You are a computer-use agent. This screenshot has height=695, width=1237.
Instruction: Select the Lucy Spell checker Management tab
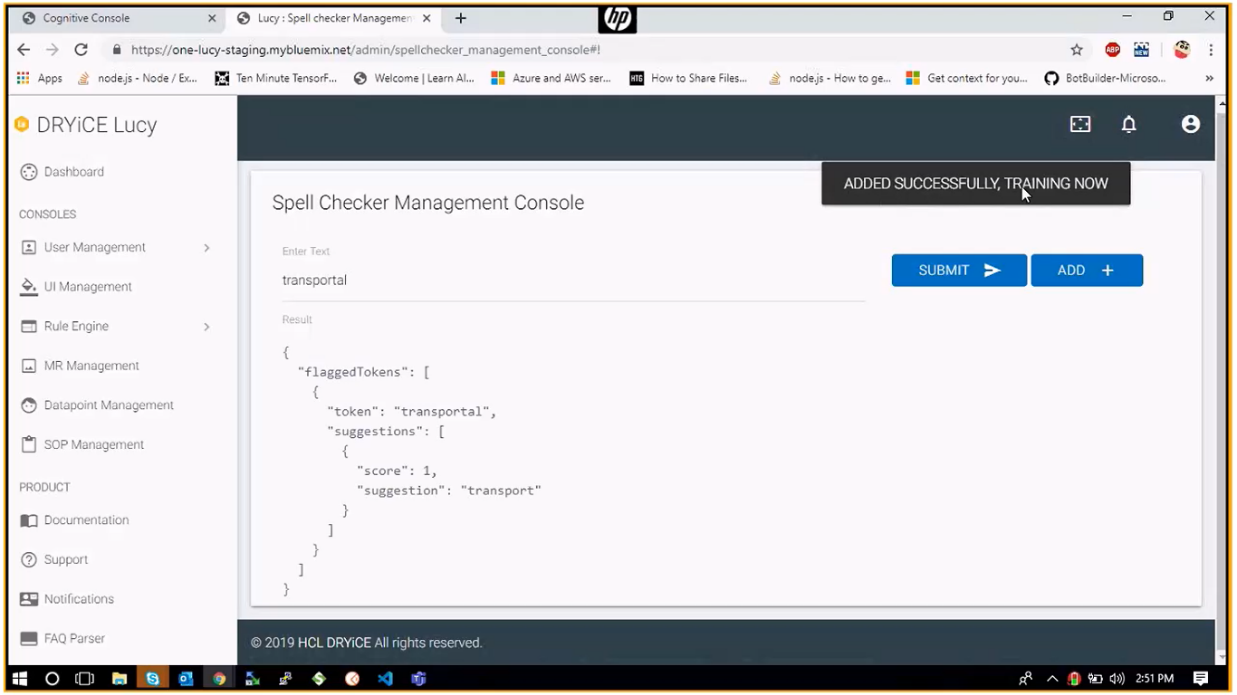(x=333, y=18)
